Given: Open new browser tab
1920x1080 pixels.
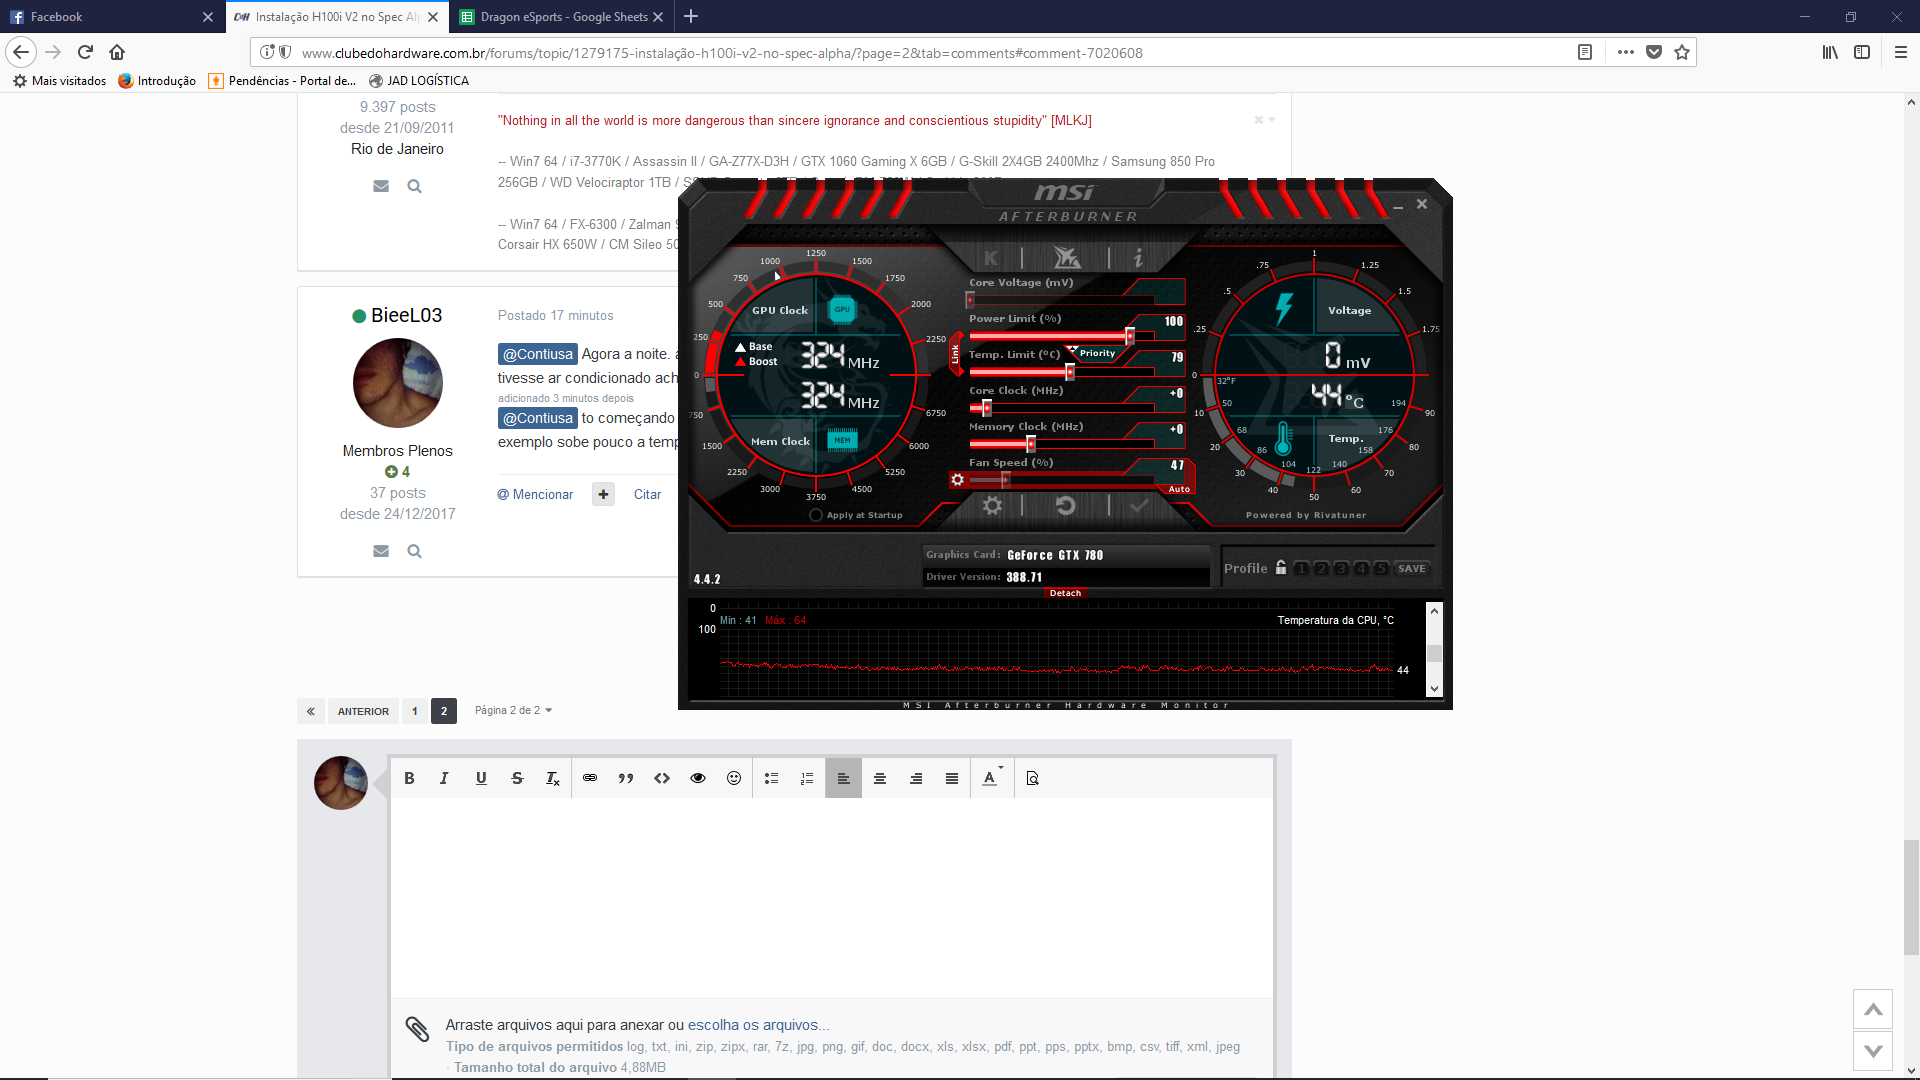Looking at the screenshot, I should (691, 16).
